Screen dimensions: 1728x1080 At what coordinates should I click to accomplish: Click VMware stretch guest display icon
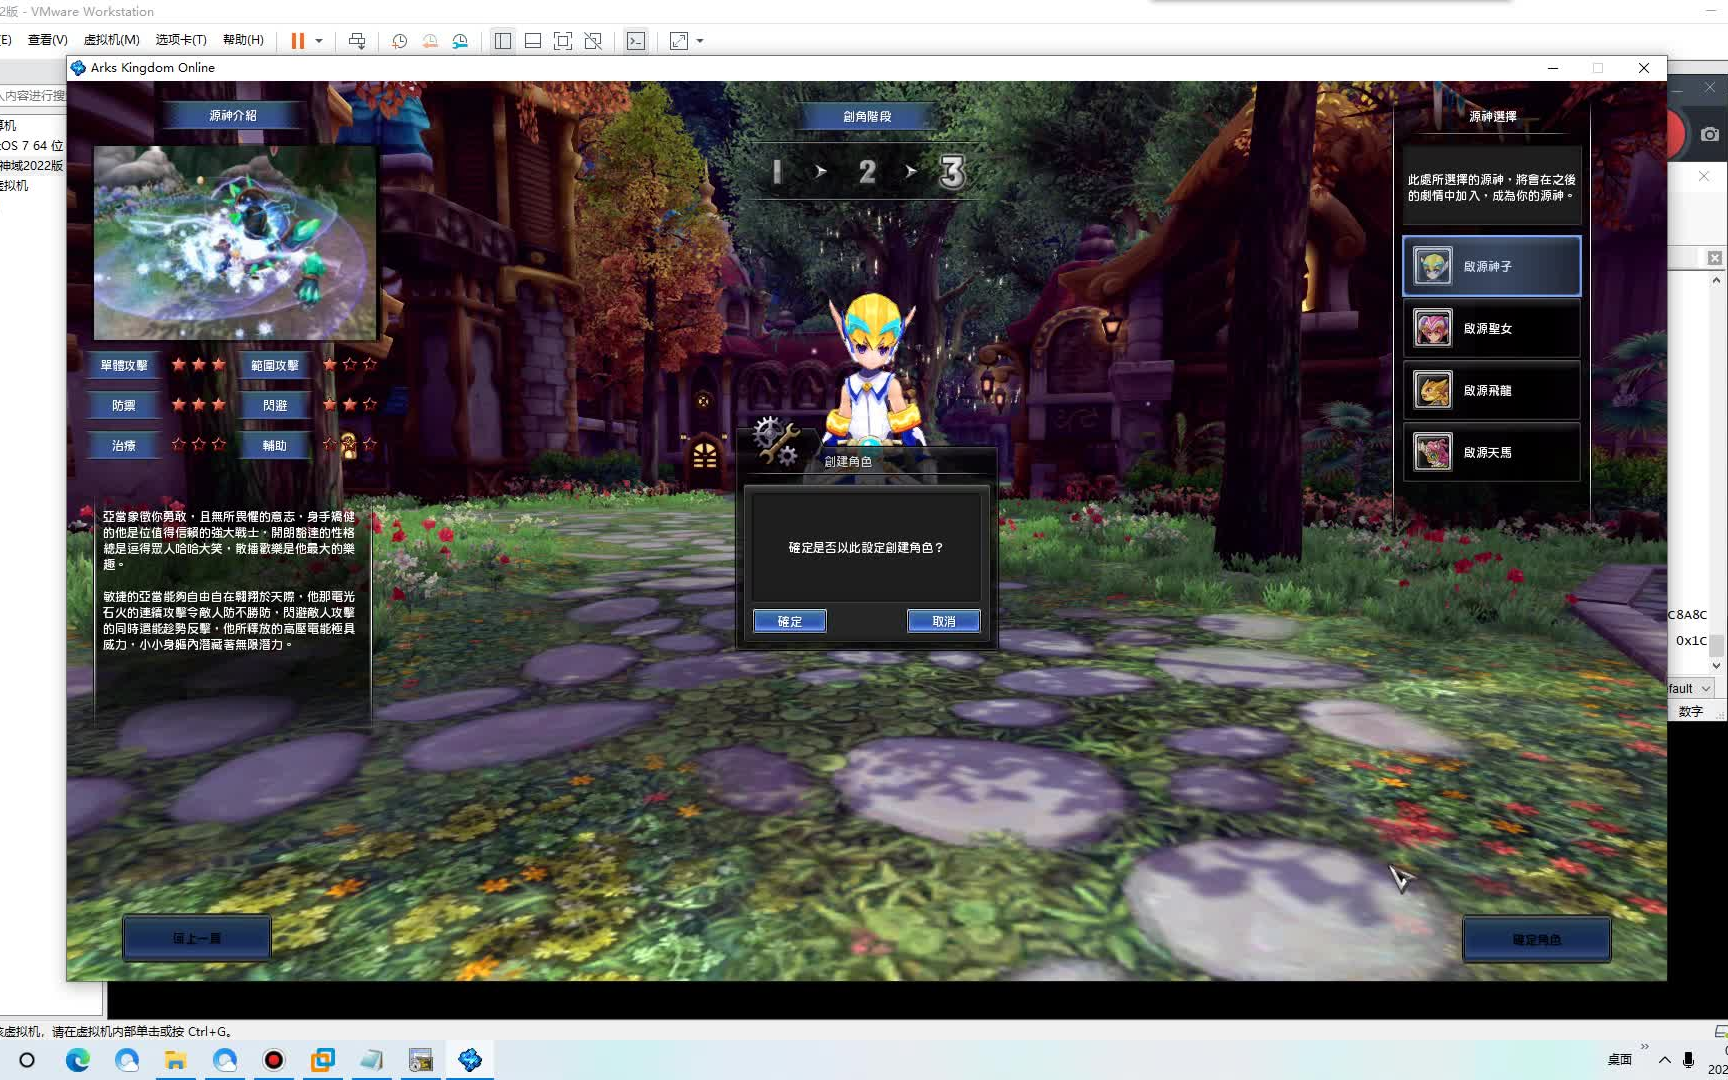(x=679, y=41)
